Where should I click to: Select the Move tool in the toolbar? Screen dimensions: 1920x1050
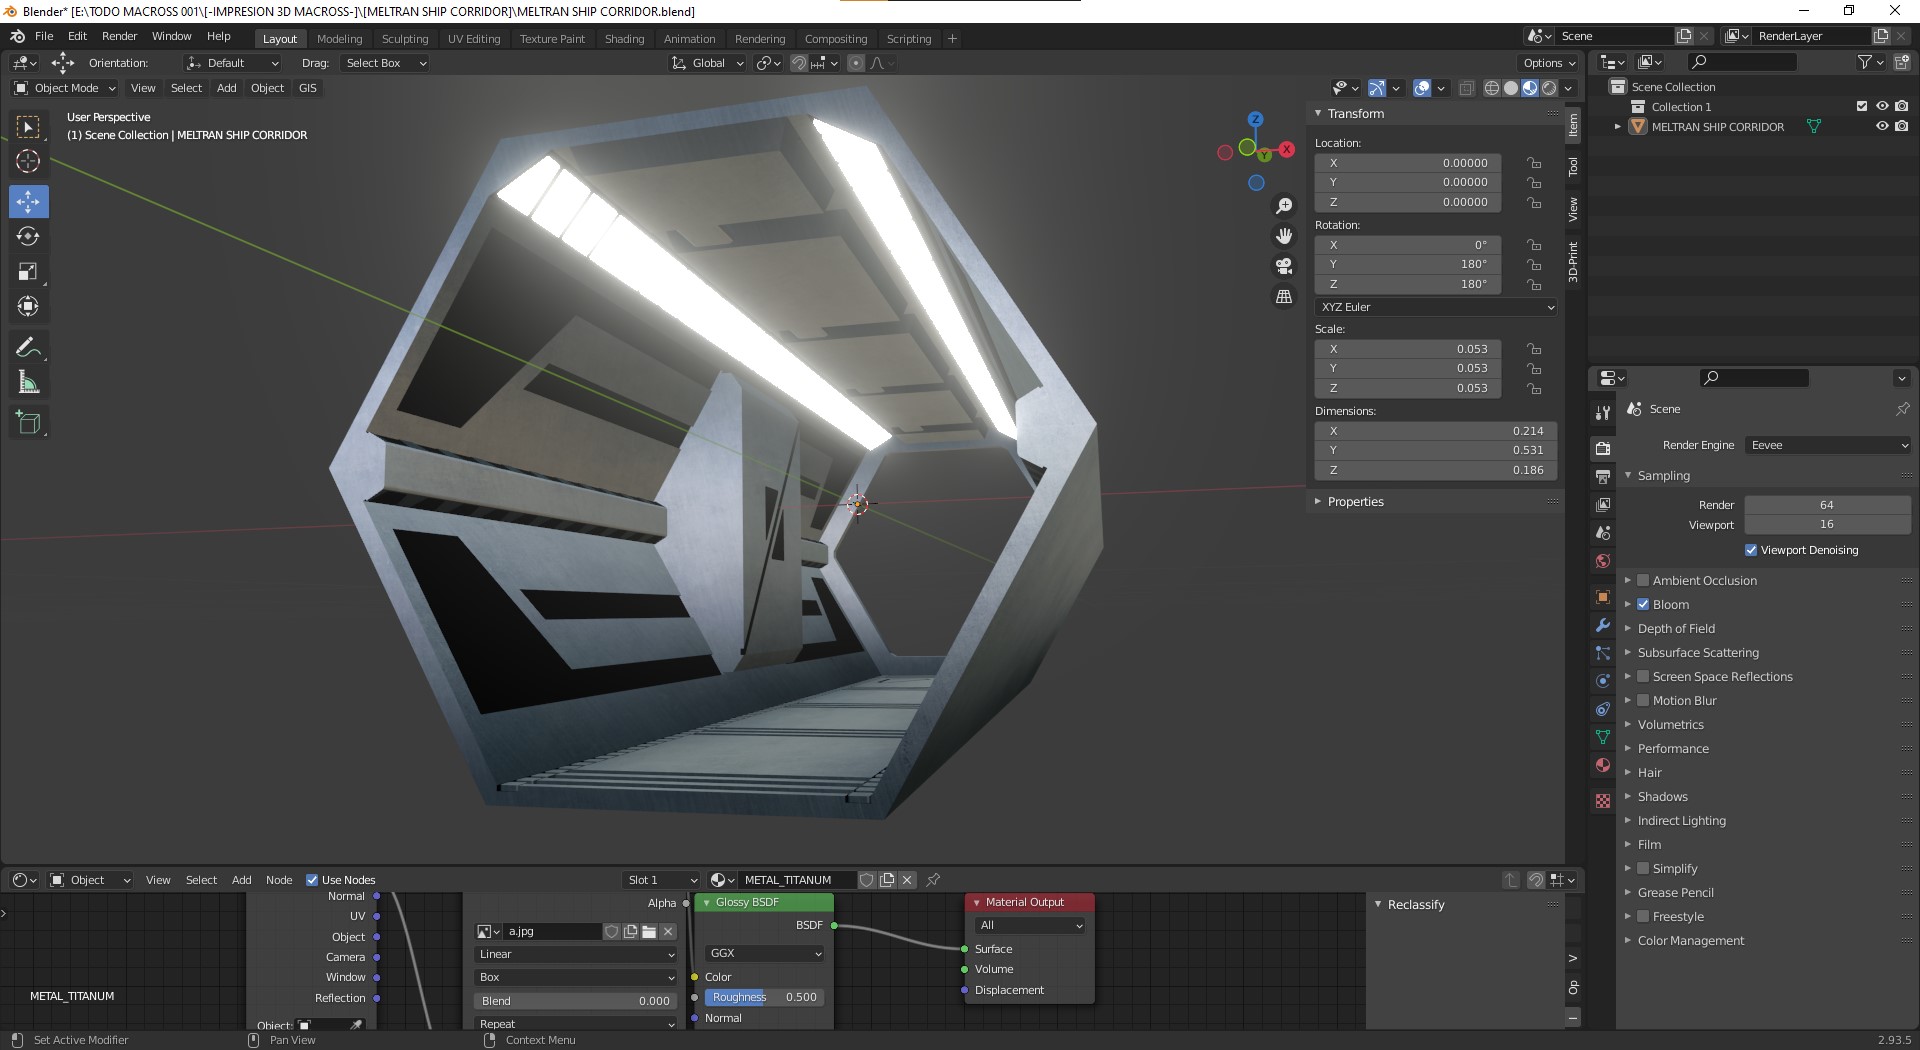click(x=28, y=201)
